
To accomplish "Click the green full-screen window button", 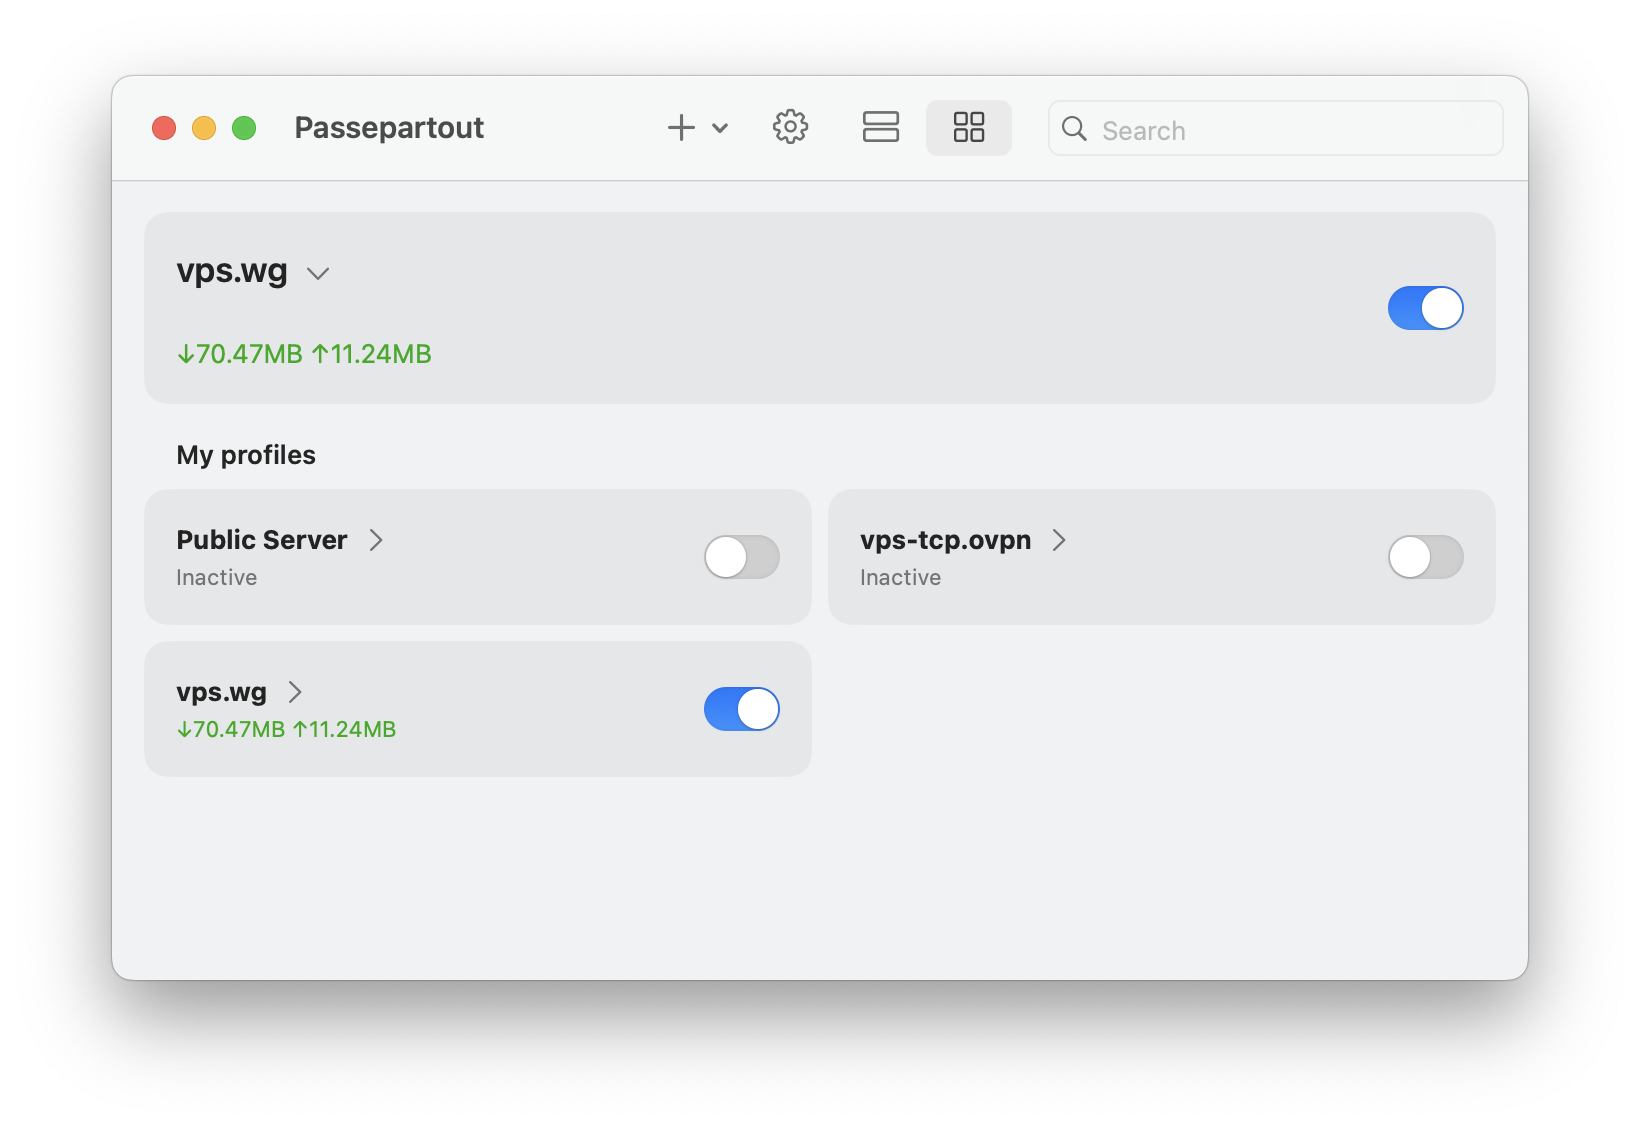I will [244, 128].
